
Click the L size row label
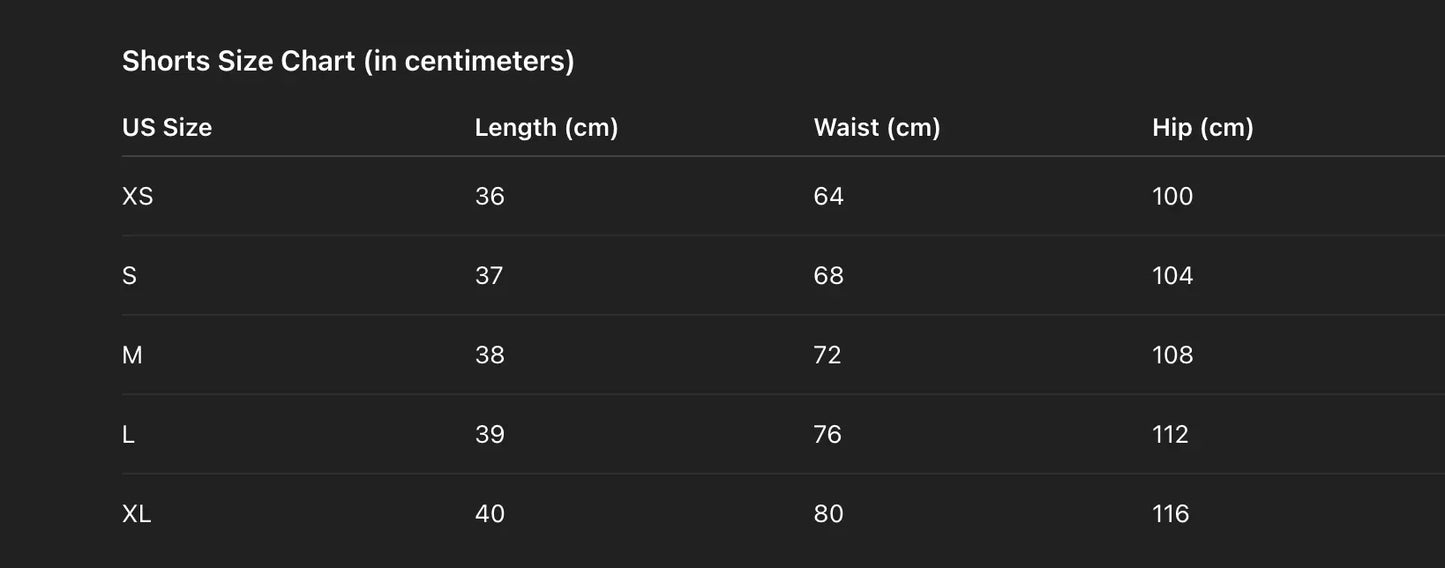click(128, 434)
